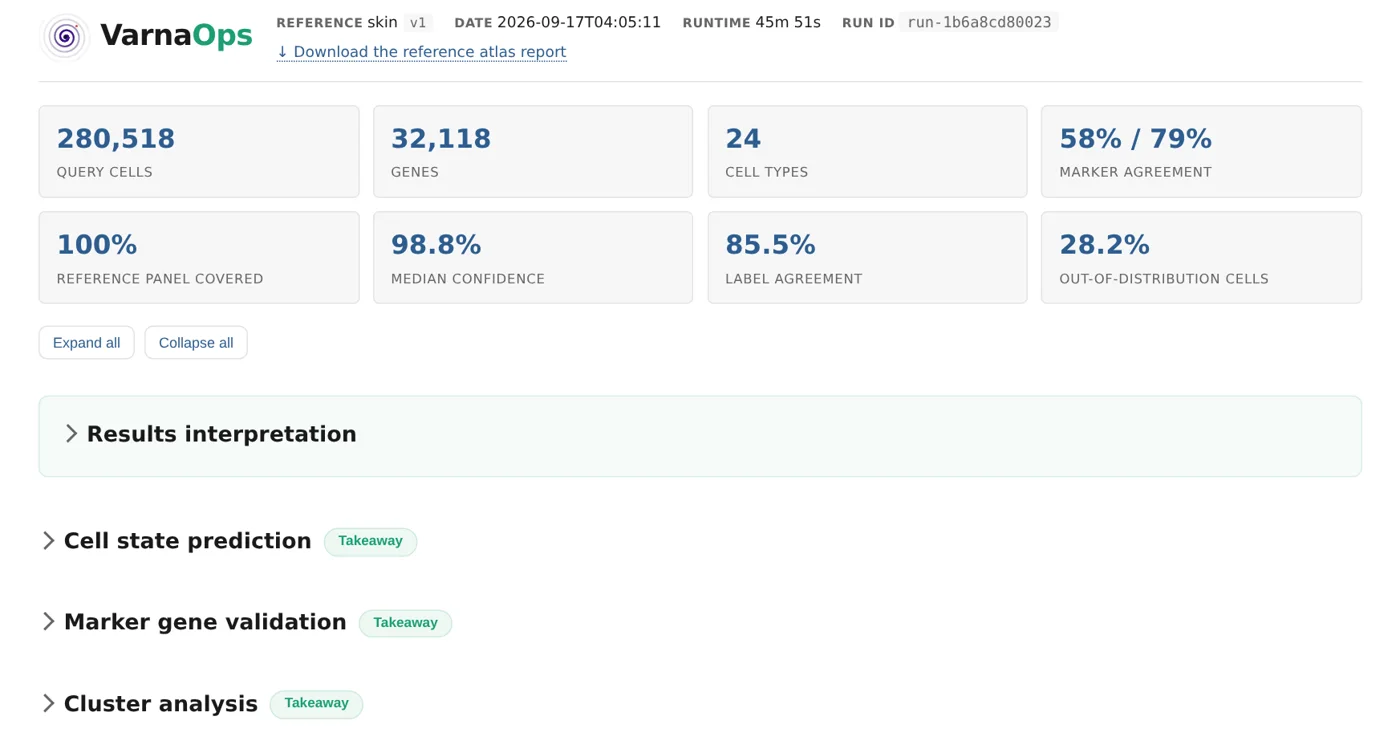1400x745 pixels.
Task: Click the REFERENCE PANEL COVERED label
Action: (160, 279)
